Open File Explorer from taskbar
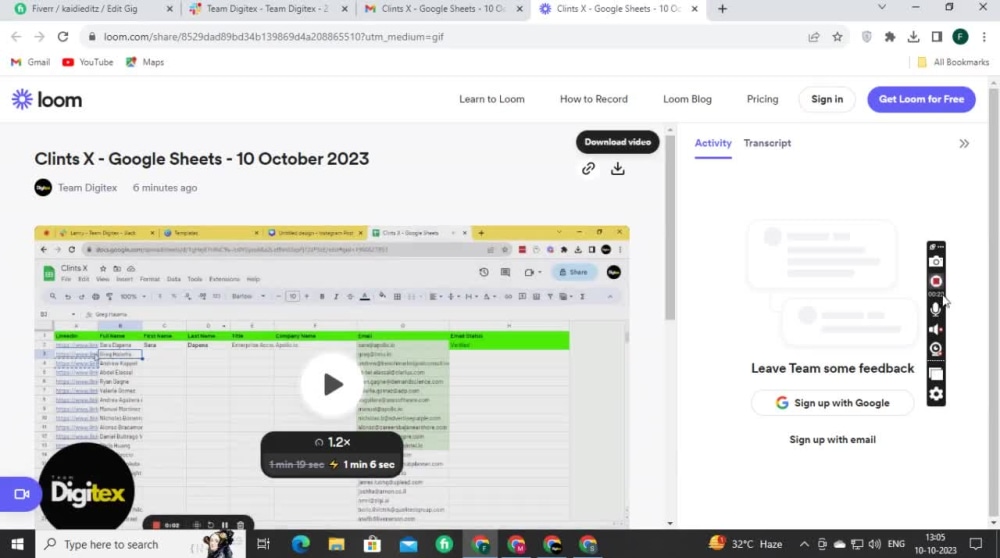Image resolution: width=1000 pixels, height=558 pixels. pyautogui.click(x=336, y=544)
